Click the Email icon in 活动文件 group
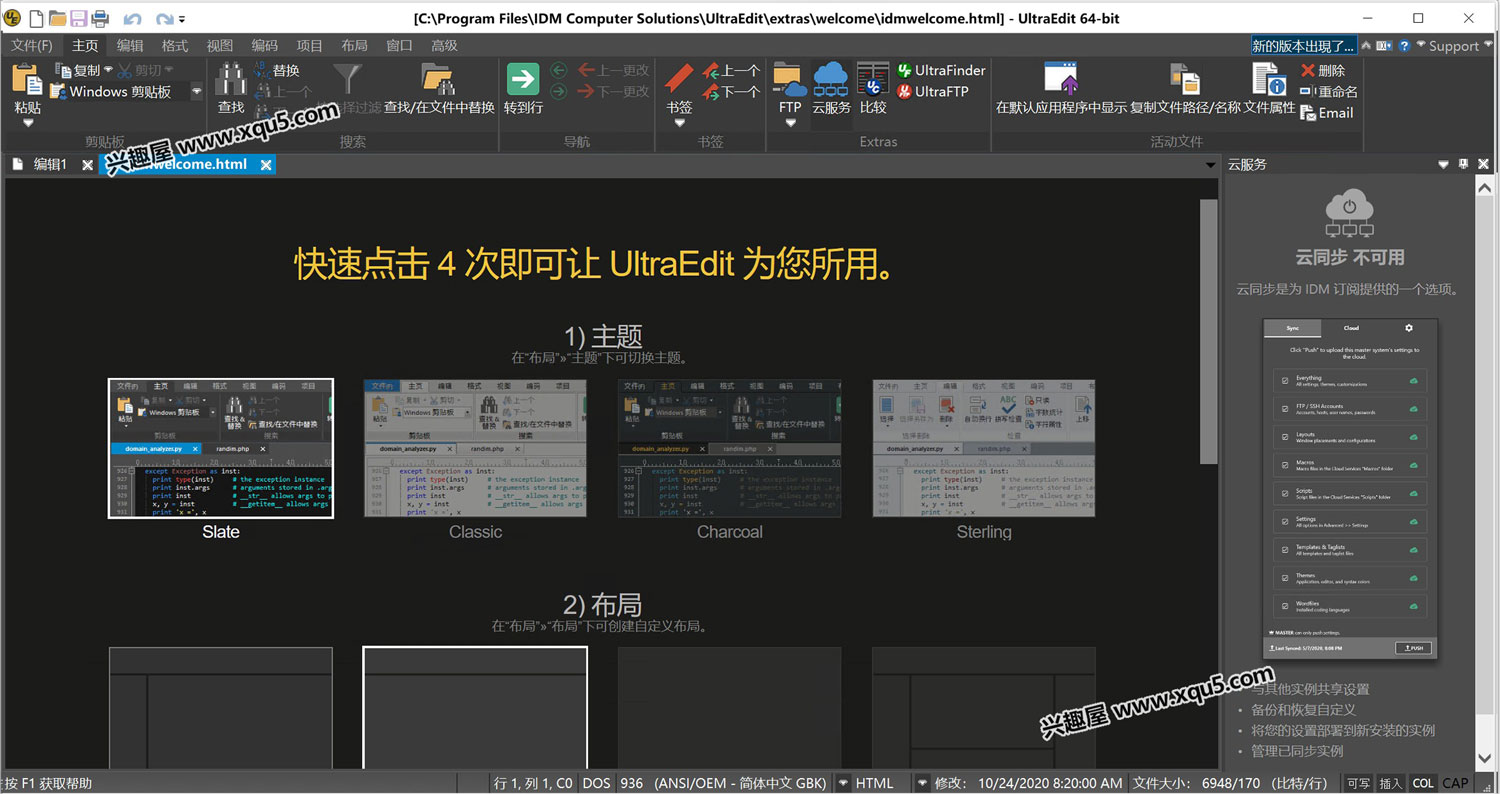The image size is (1500, 794). coord(1308,113)
